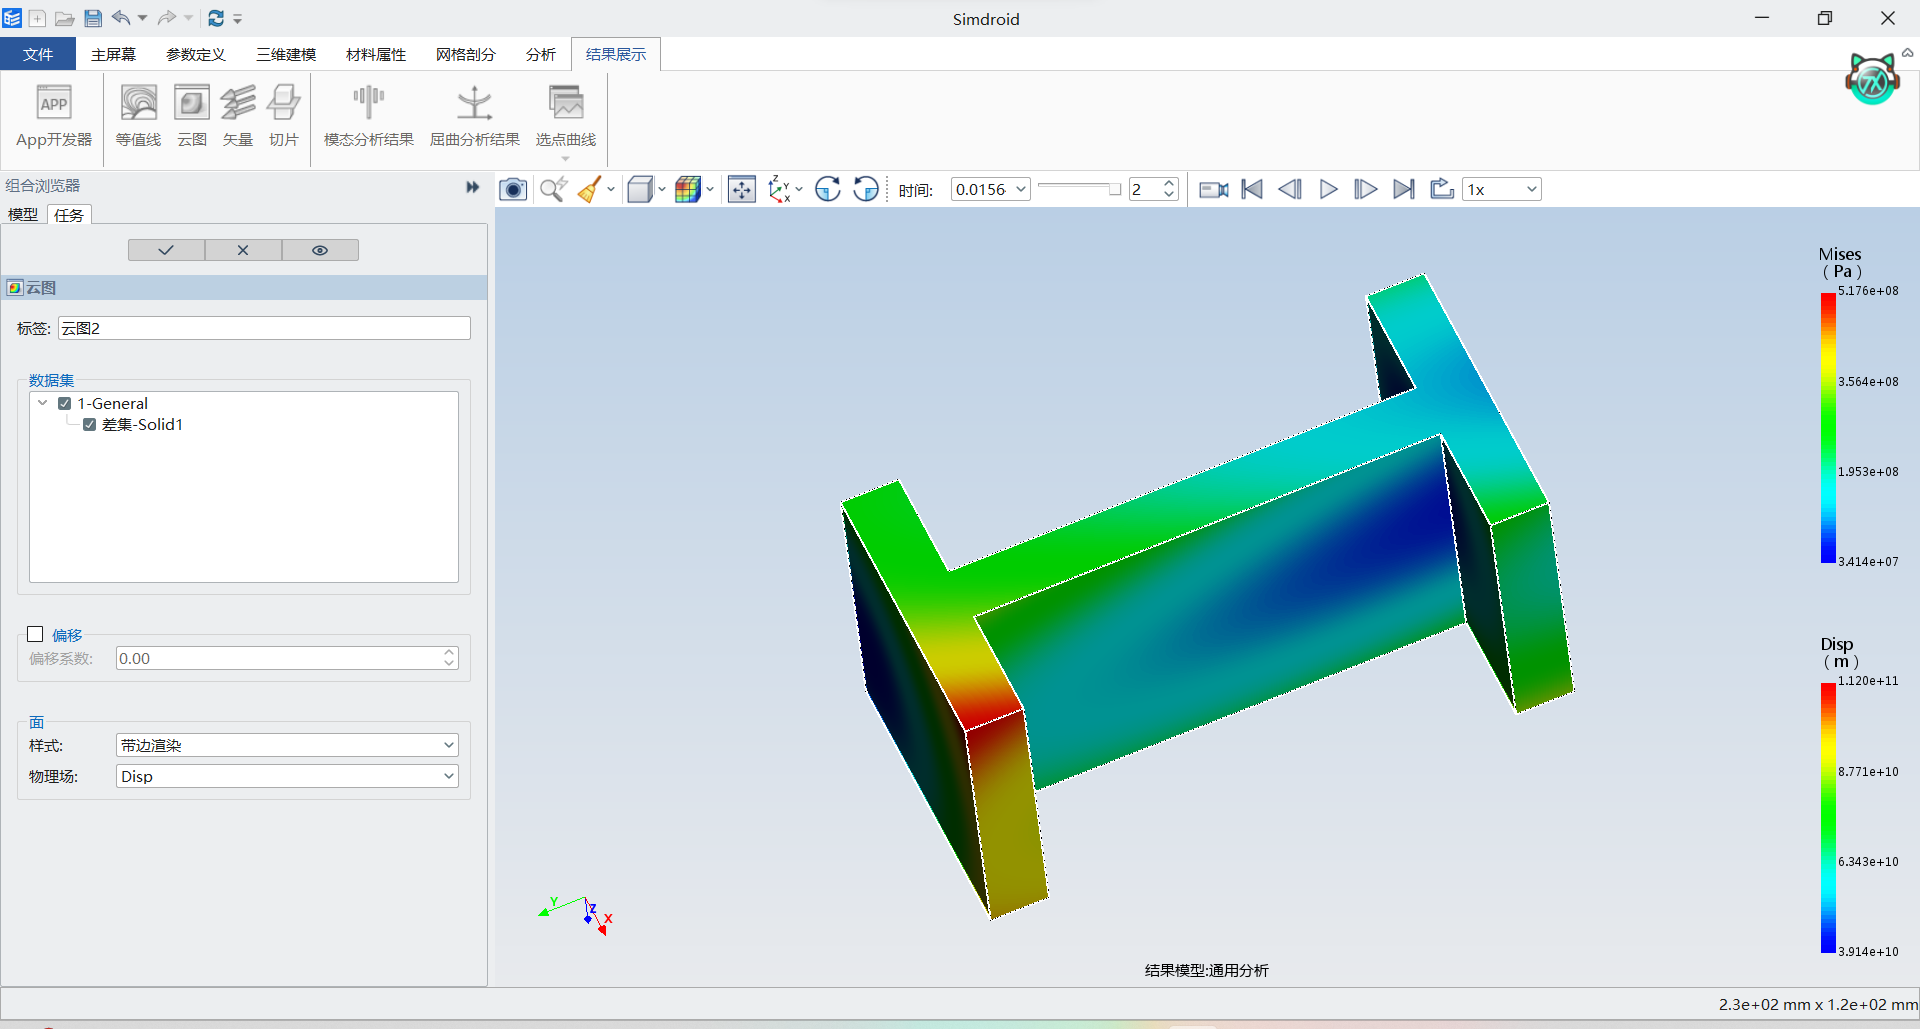Click the Disp color legend bar
The image size is (1920, 1029).
[x=1828, y=818]
